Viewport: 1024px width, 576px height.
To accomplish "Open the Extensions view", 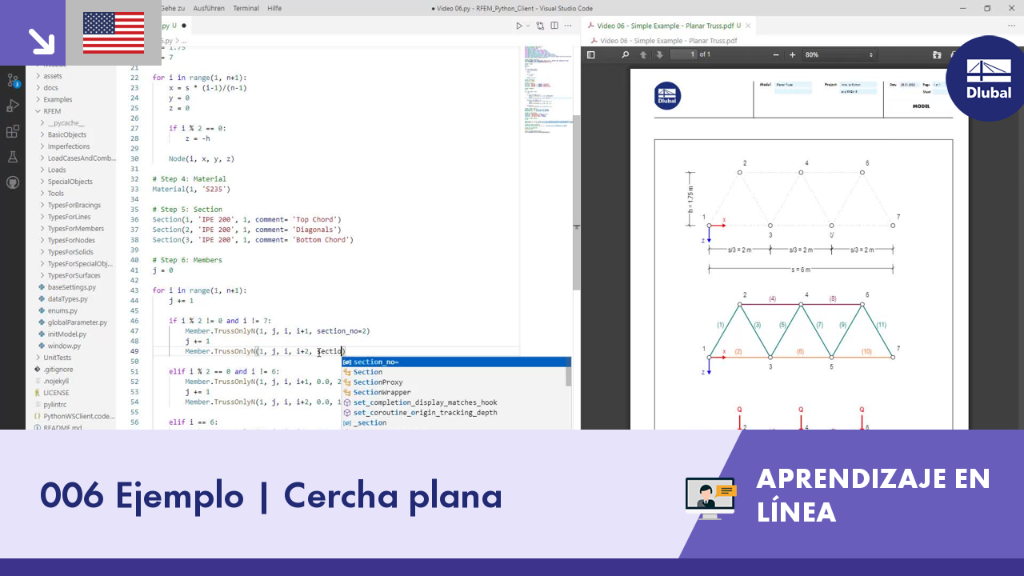I will [12, 131].
